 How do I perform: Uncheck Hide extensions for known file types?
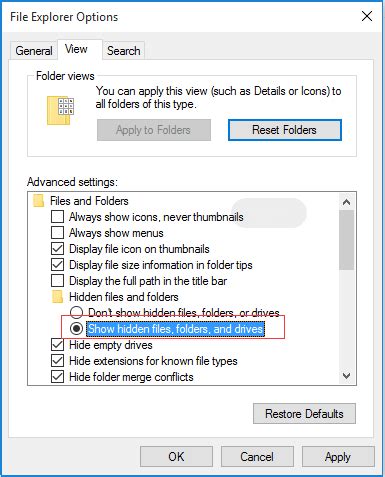click(57, 361)
